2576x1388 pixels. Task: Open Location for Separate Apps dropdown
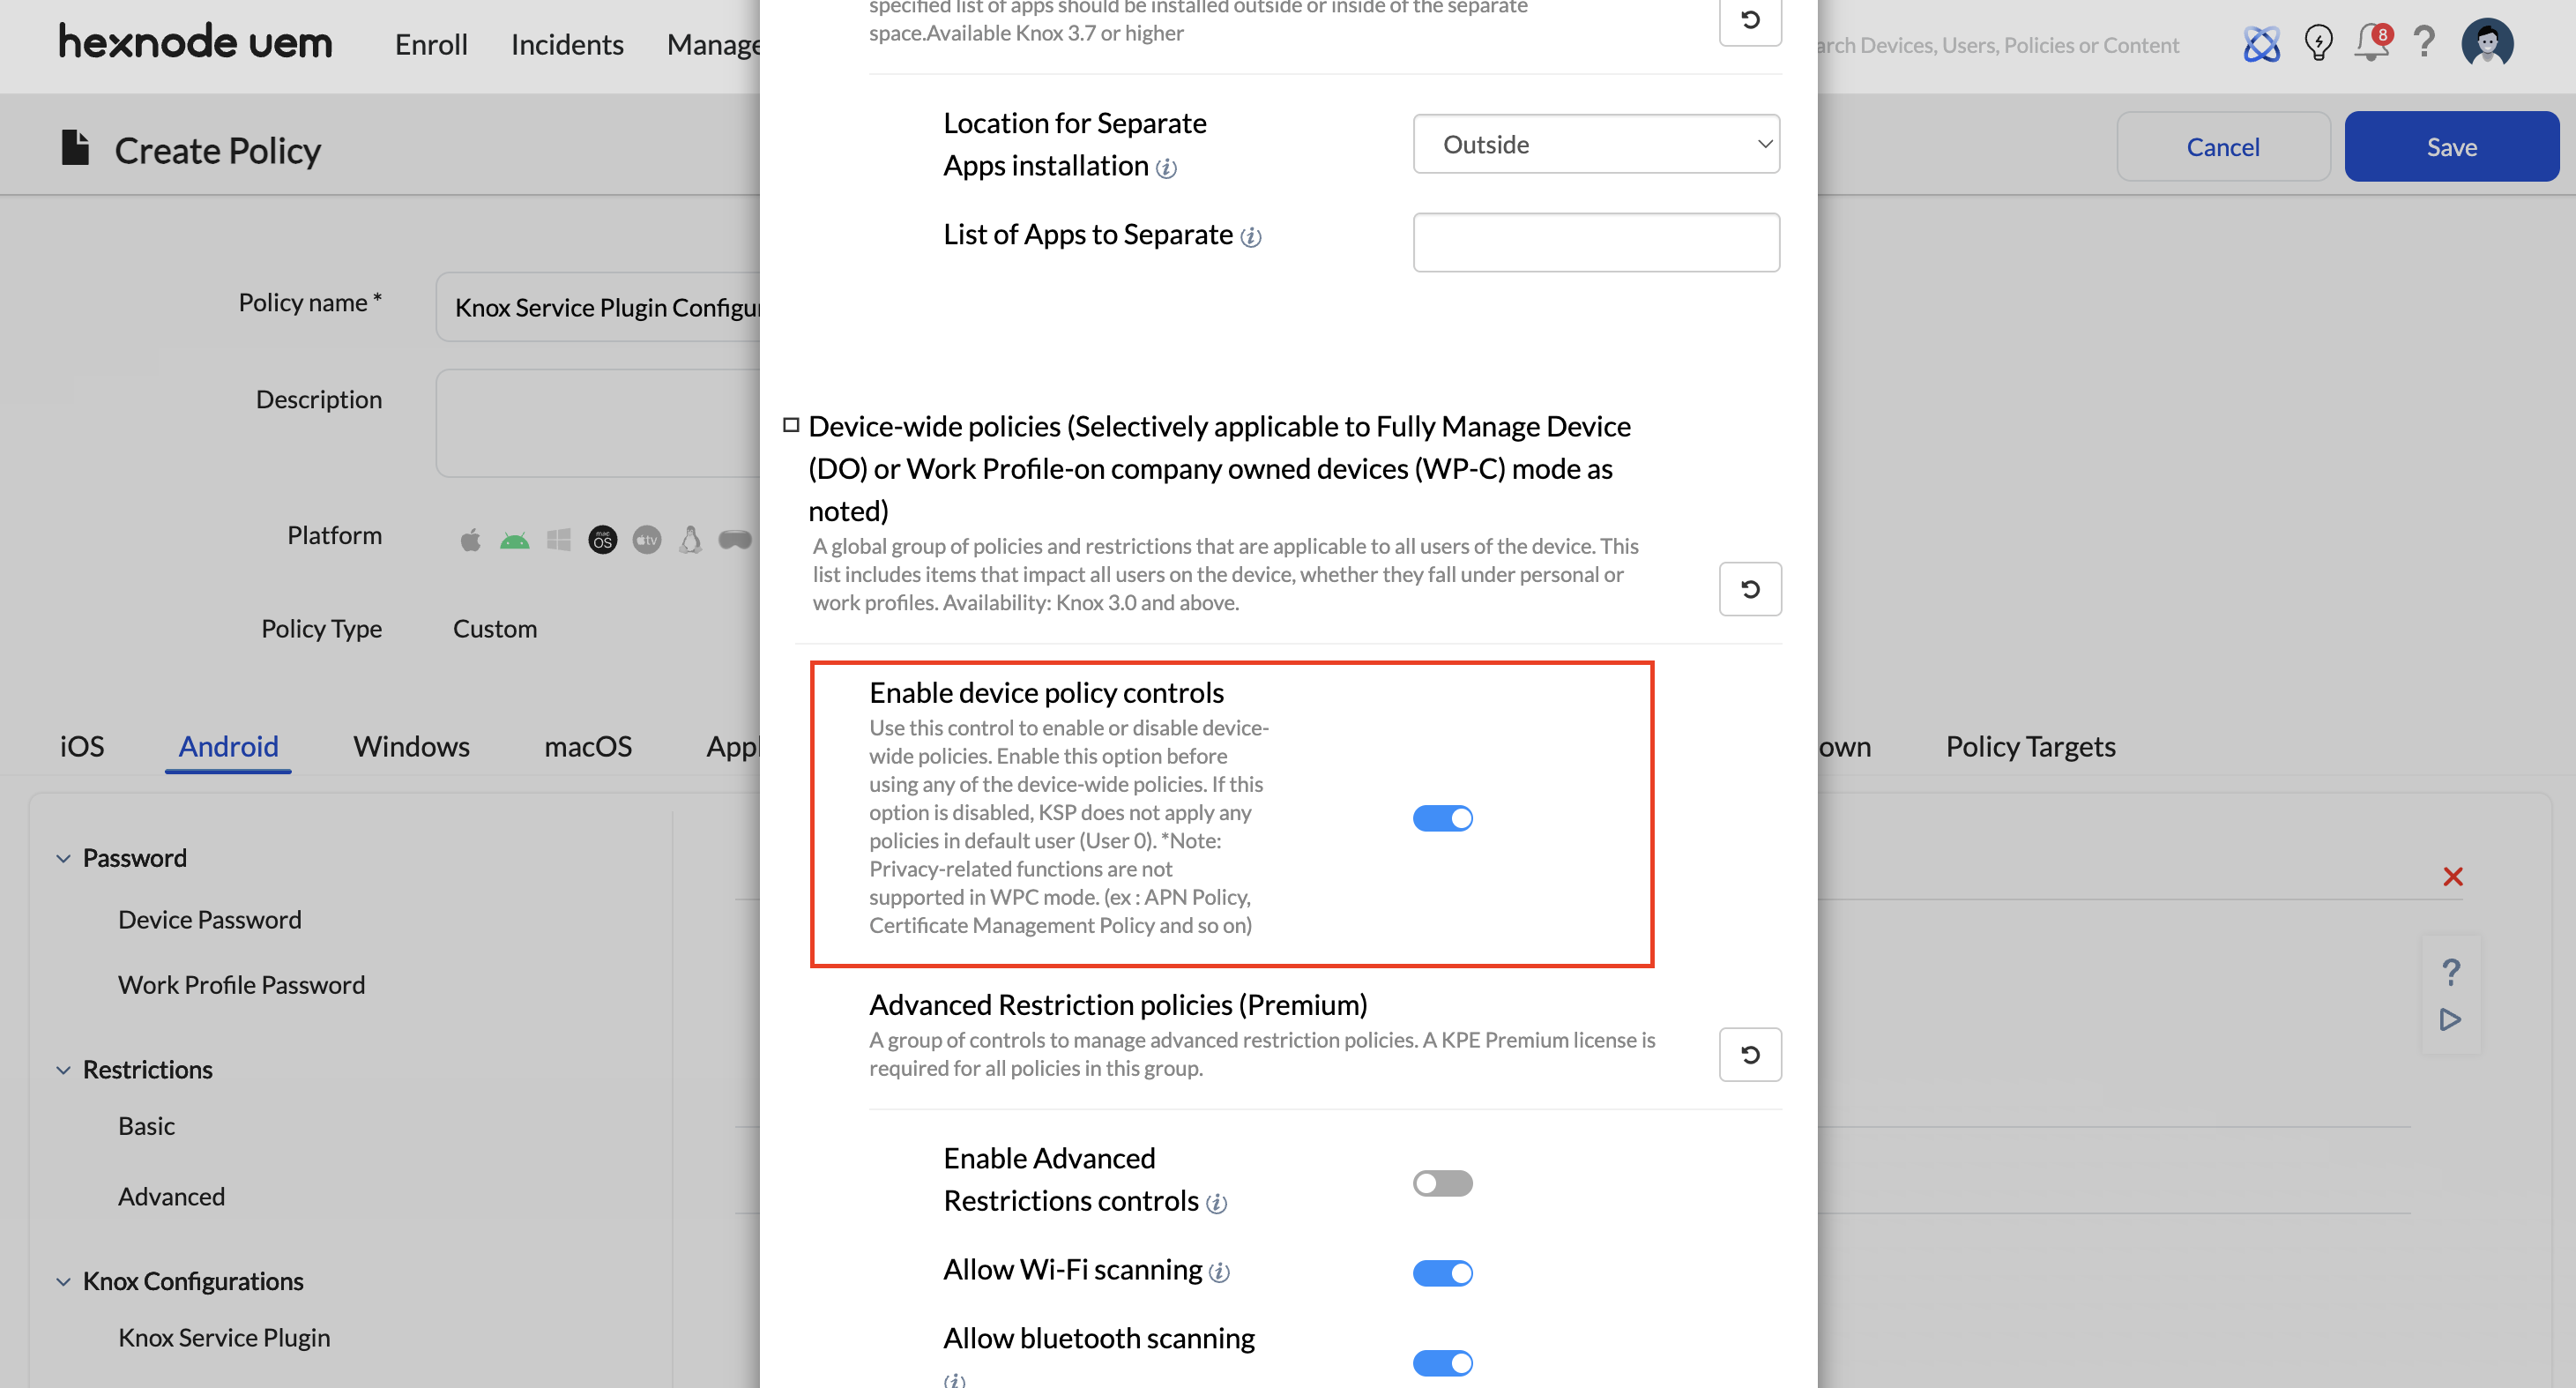1596,144
